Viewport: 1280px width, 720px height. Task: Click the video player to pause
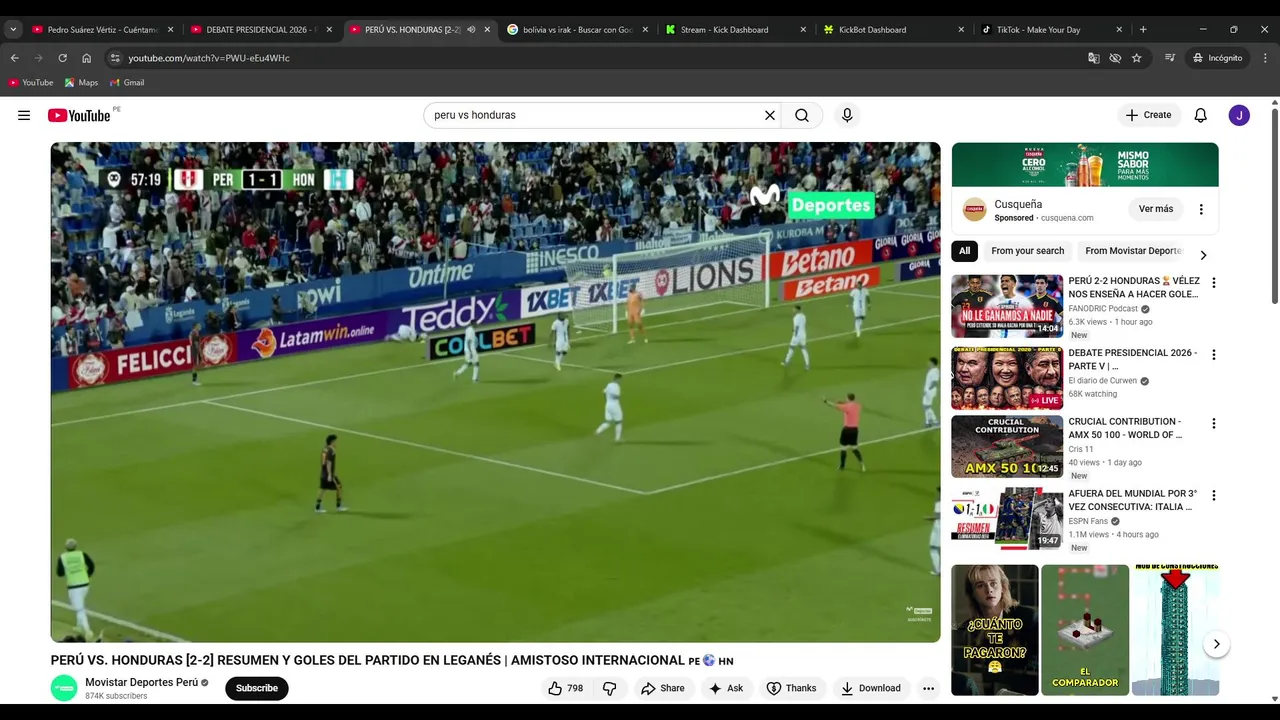tap(495, 392)
